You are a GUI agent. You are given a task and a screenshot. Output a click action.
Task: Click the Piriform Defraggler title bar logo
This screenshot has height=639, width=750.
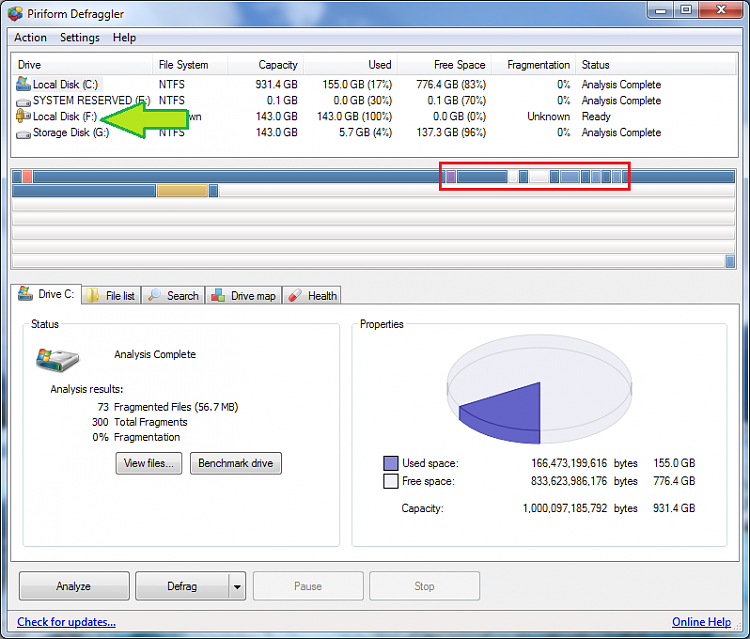(15, 13)
